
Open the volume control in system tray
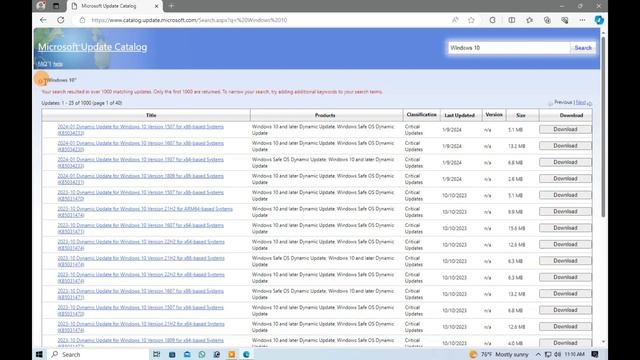pyautogui.click(x=558, y=354)
